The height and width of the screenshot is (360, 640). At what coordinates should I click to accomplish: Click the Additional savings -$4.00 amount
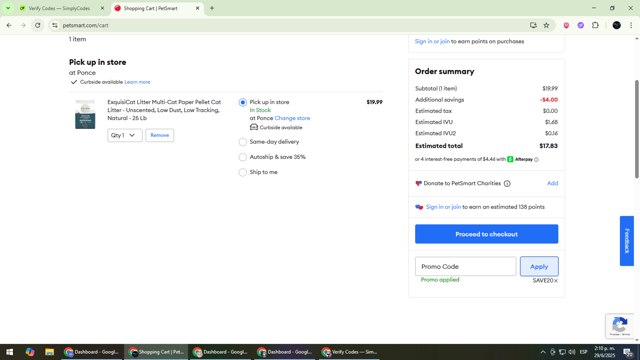pyautogui.click(x=549, y=100)
